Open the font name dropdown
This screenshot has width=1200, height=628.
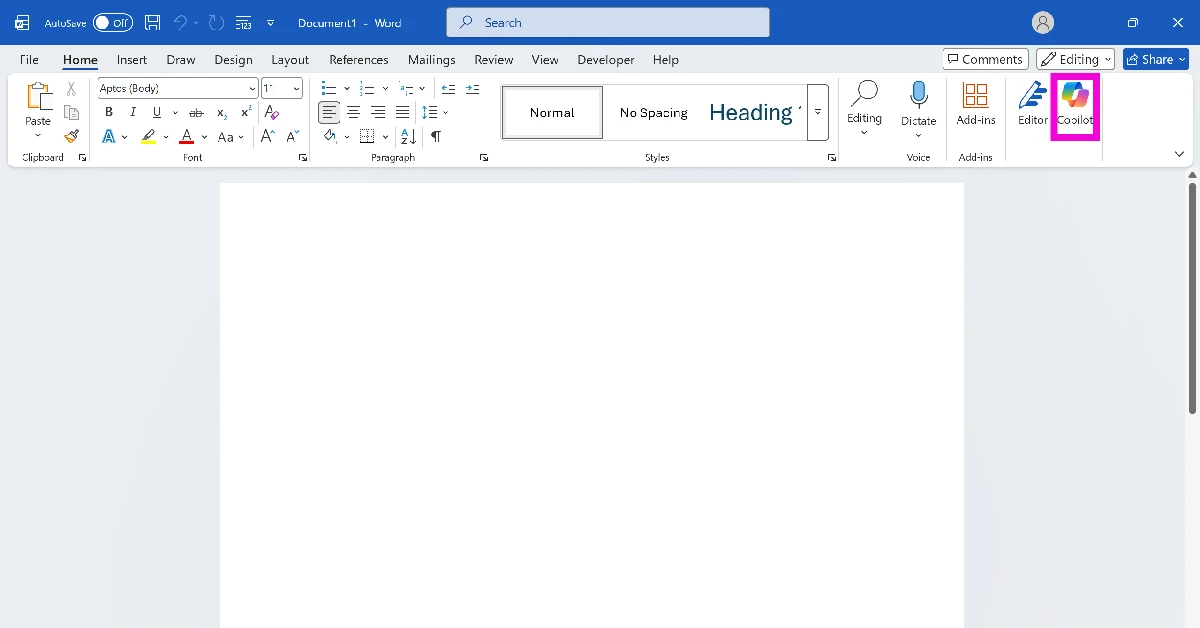(250, 87)
